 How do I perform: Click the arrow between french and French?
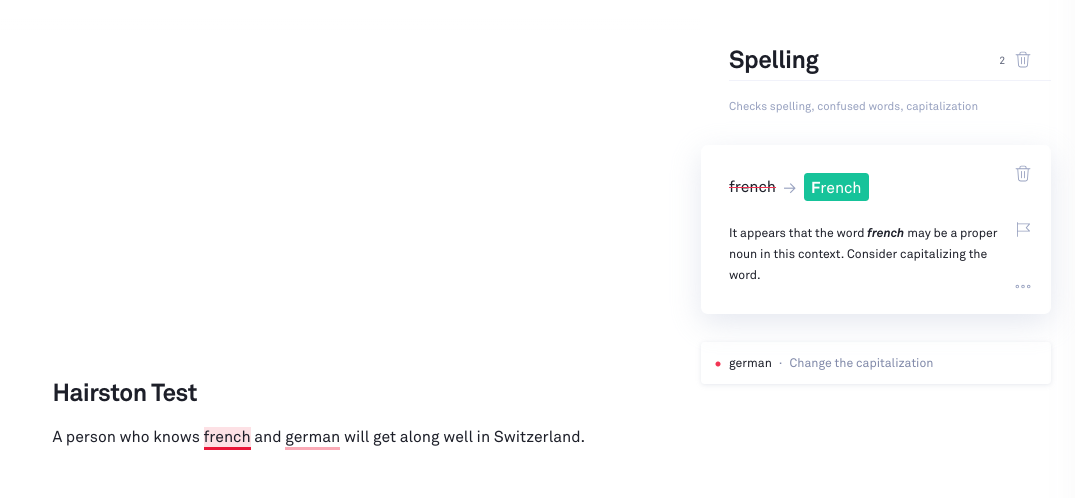789,188
